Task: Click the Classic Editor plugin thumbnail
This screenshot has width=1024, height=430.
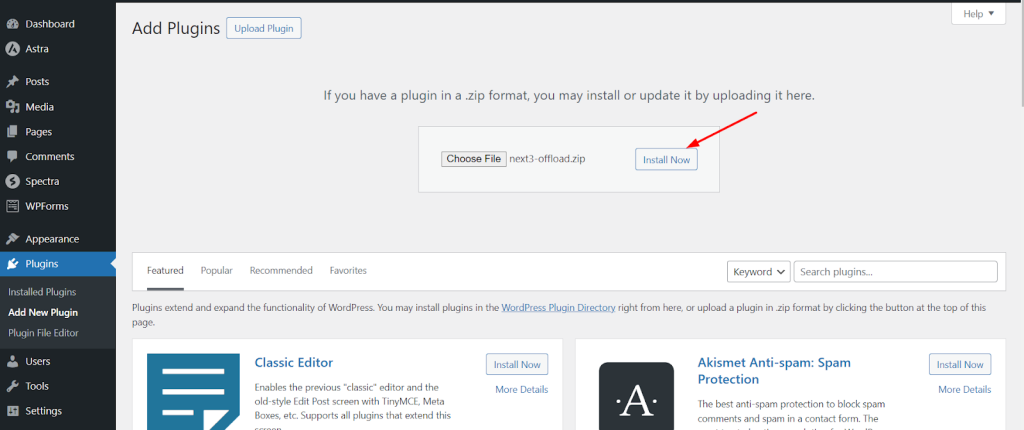Action: [x=195, y=392]
